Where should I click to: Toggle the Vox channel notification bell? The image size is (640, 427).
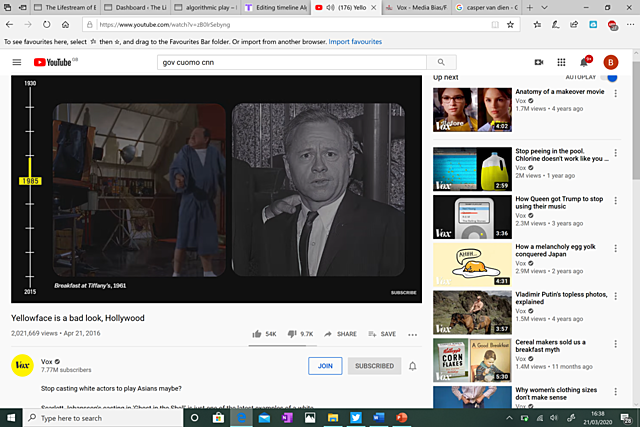click(413, 366)
